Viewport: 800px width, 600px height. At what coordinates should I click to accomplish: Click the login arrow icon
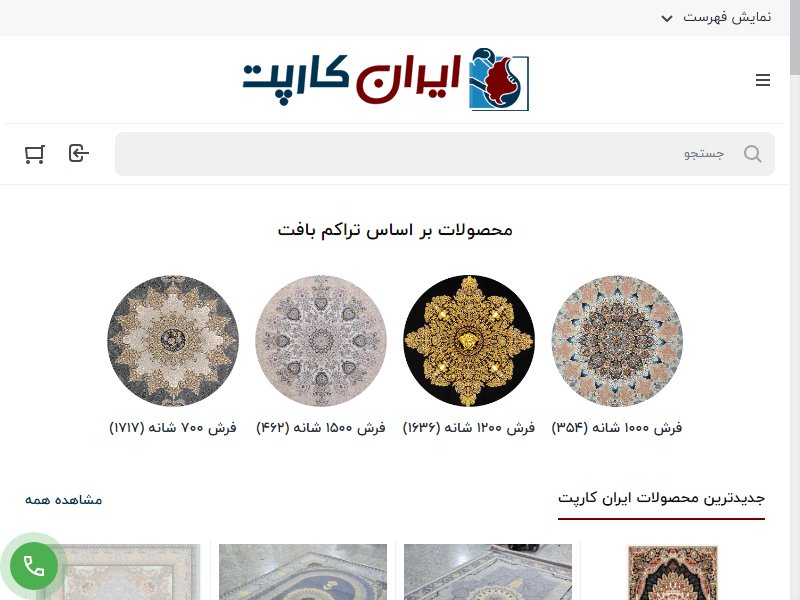[79, 153]
